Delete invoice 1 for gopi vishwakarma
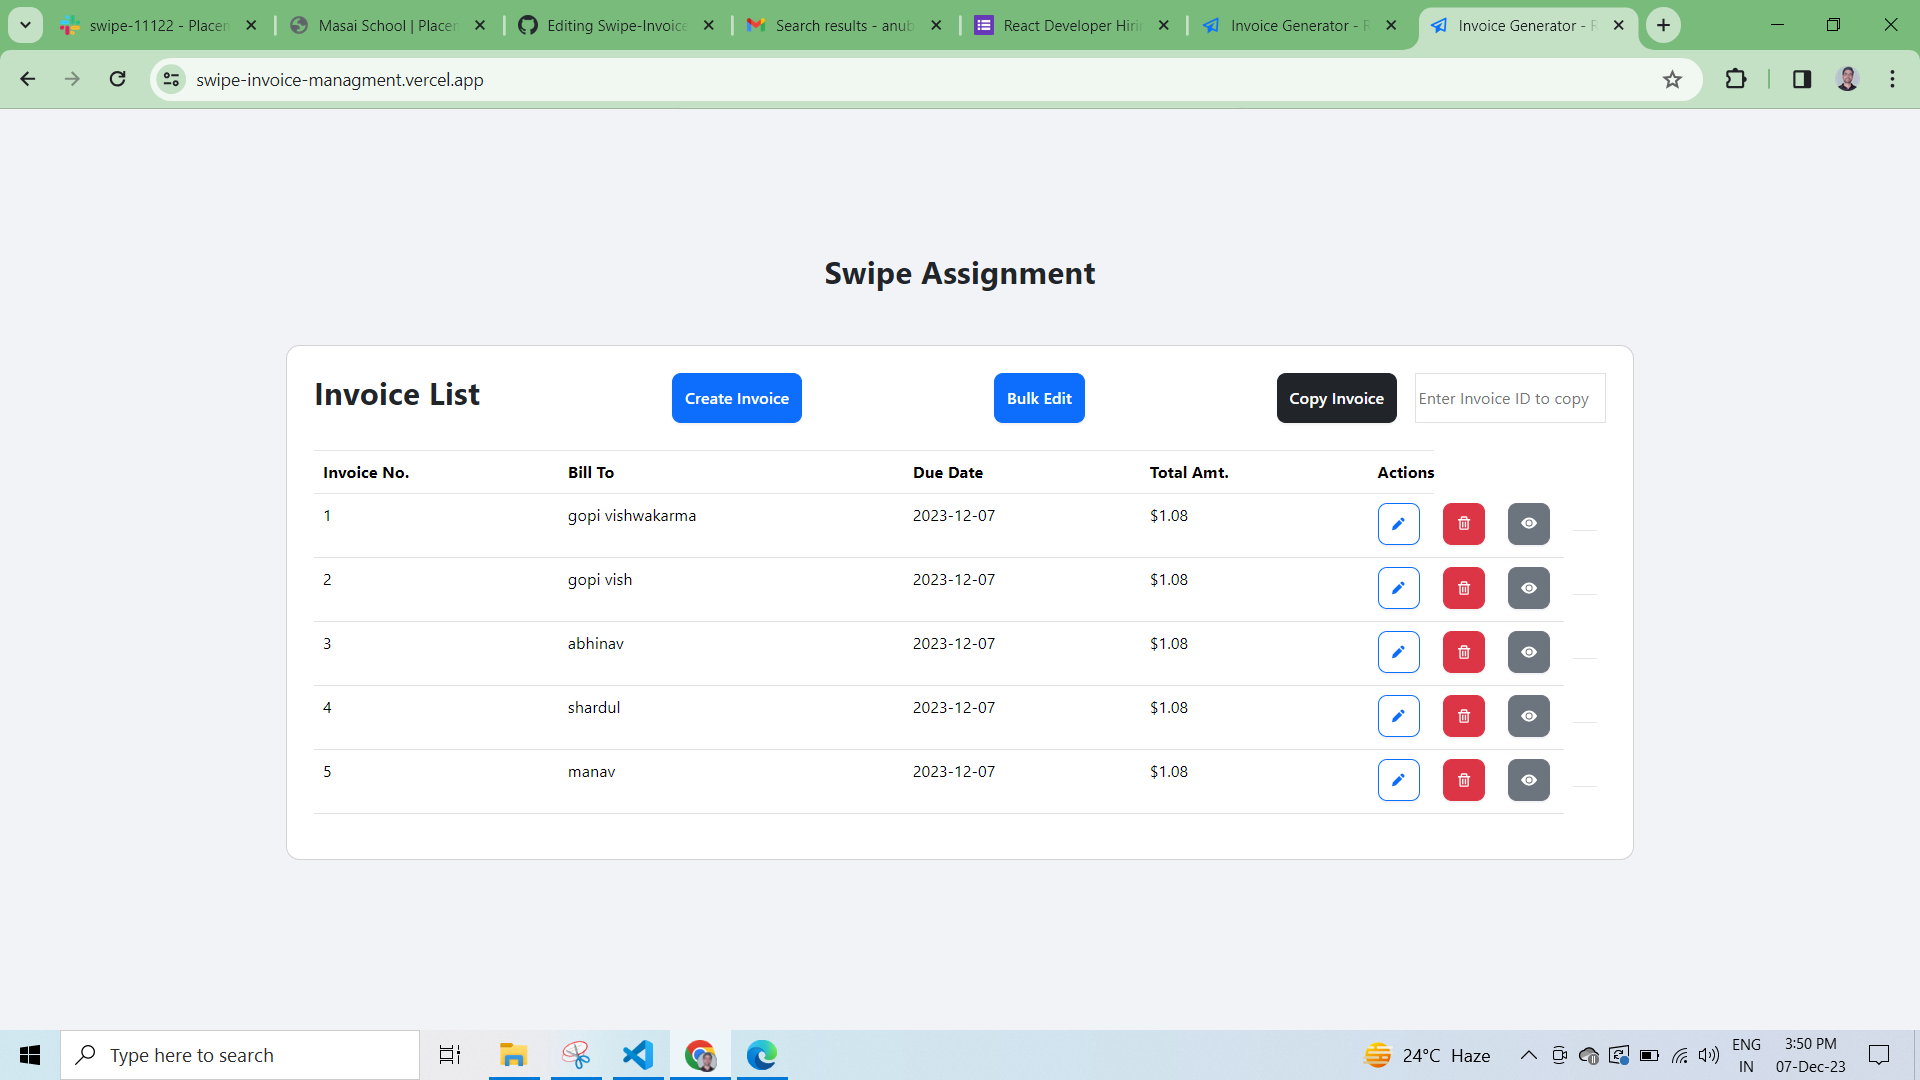Screen dimensions: 1920x1080 (x=1463, y=524)
